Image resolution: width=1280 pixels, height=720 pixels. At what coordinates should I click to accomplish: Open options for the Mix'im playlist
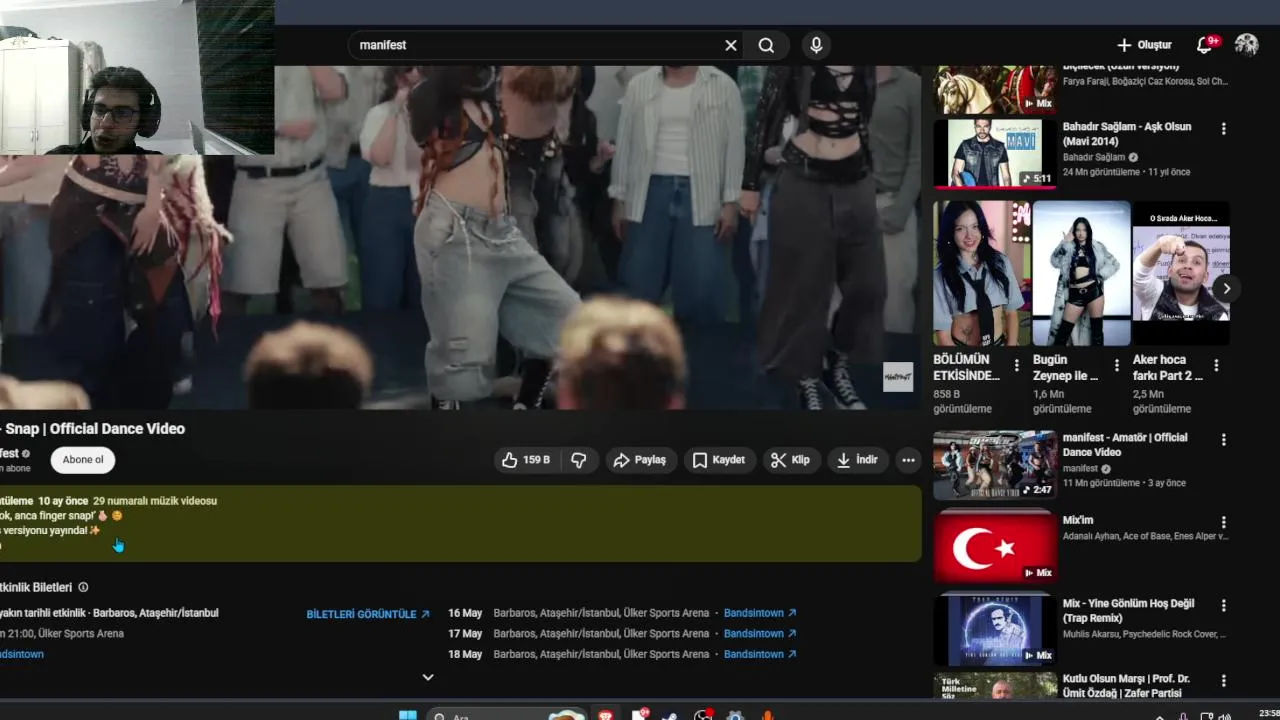point(1223,522)
